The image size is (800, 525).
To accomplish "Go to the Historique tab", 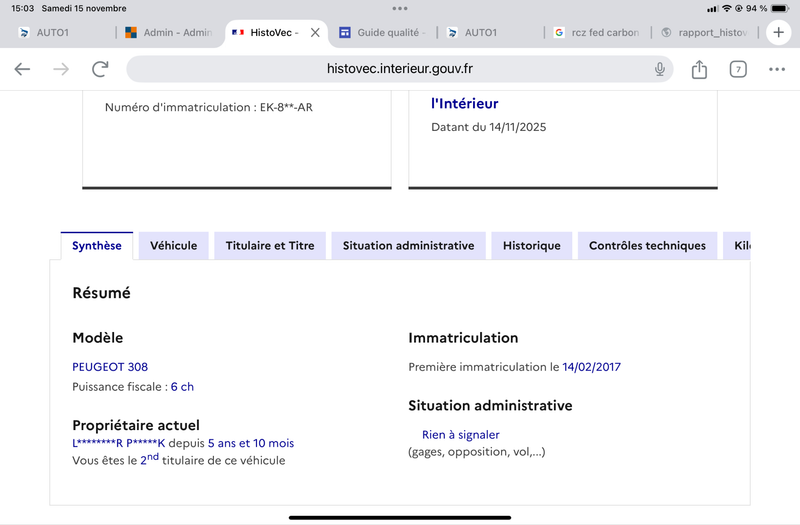I will (532, 245).
